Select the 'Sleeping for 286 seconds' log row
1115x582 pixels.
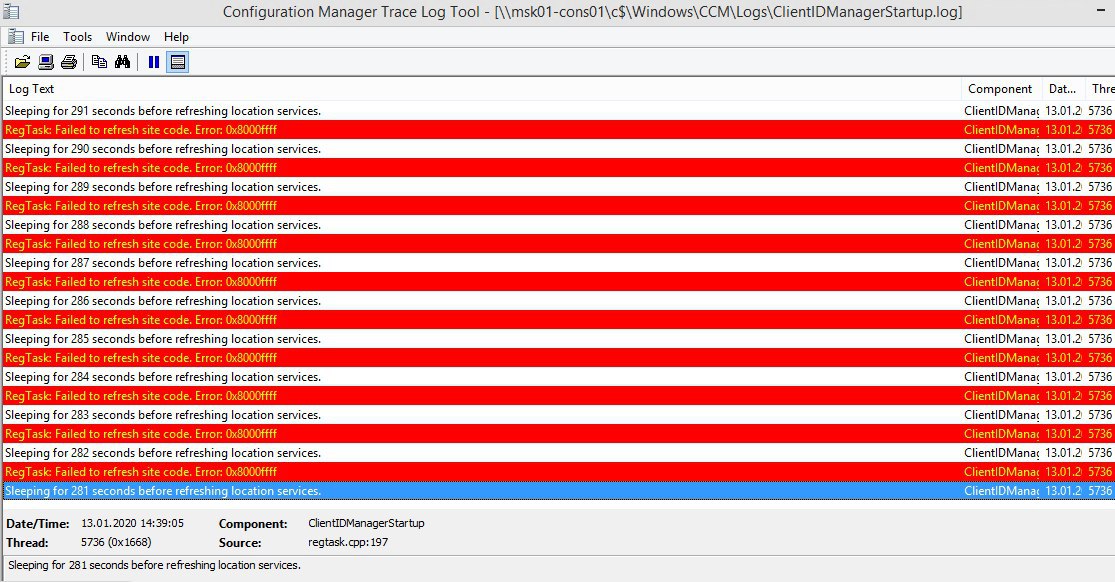558,301
